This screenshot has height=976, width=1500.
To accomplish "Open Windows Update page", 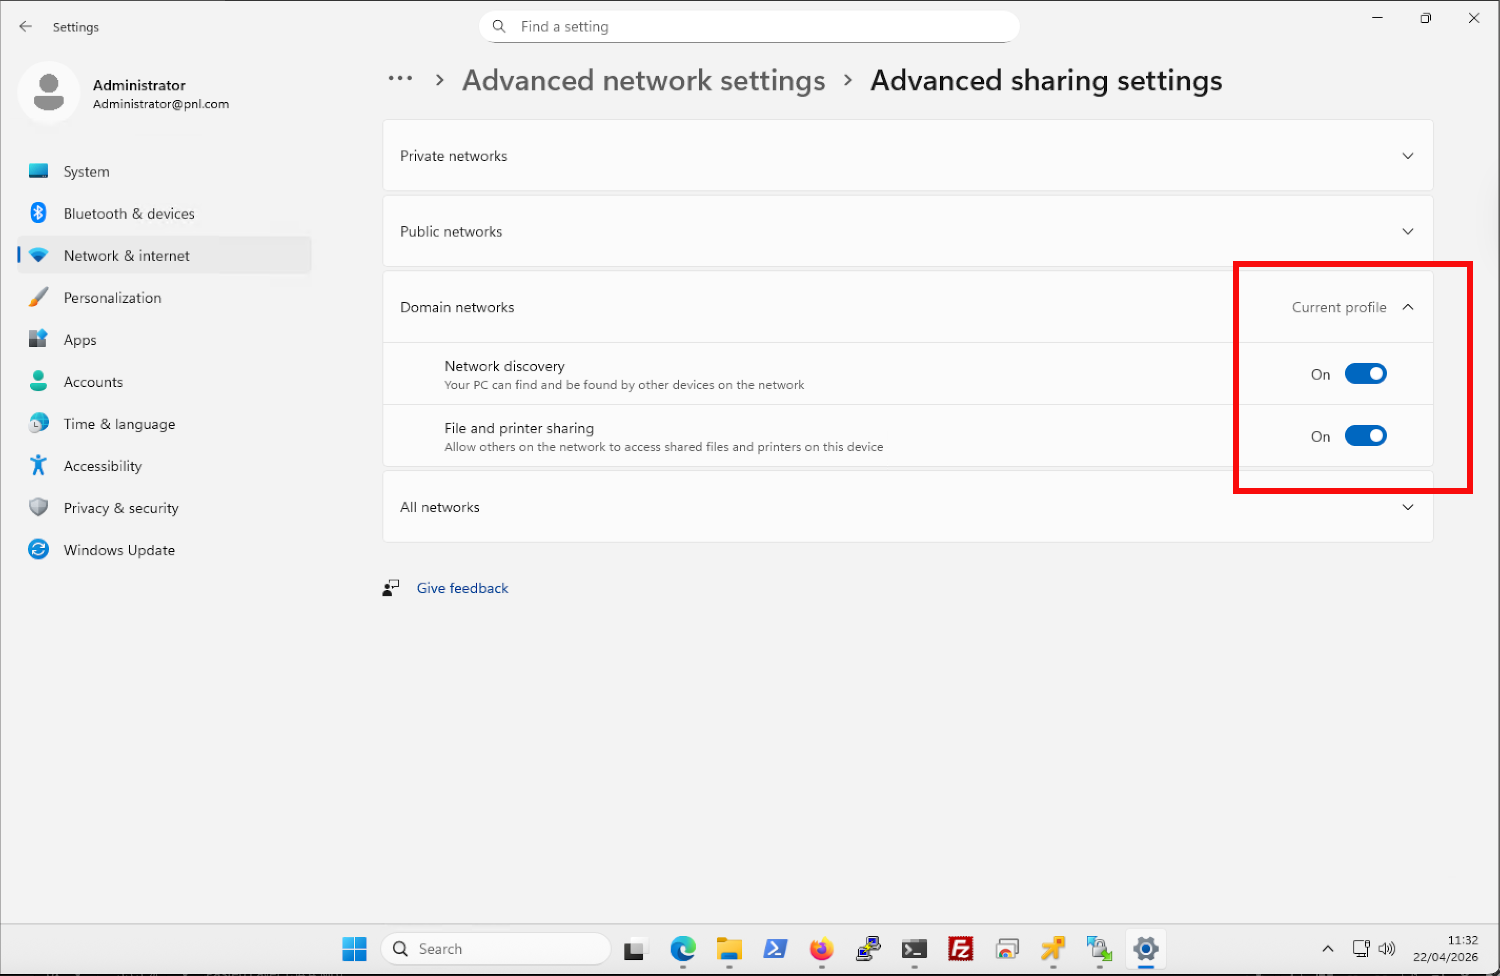I will pos(119,550).
